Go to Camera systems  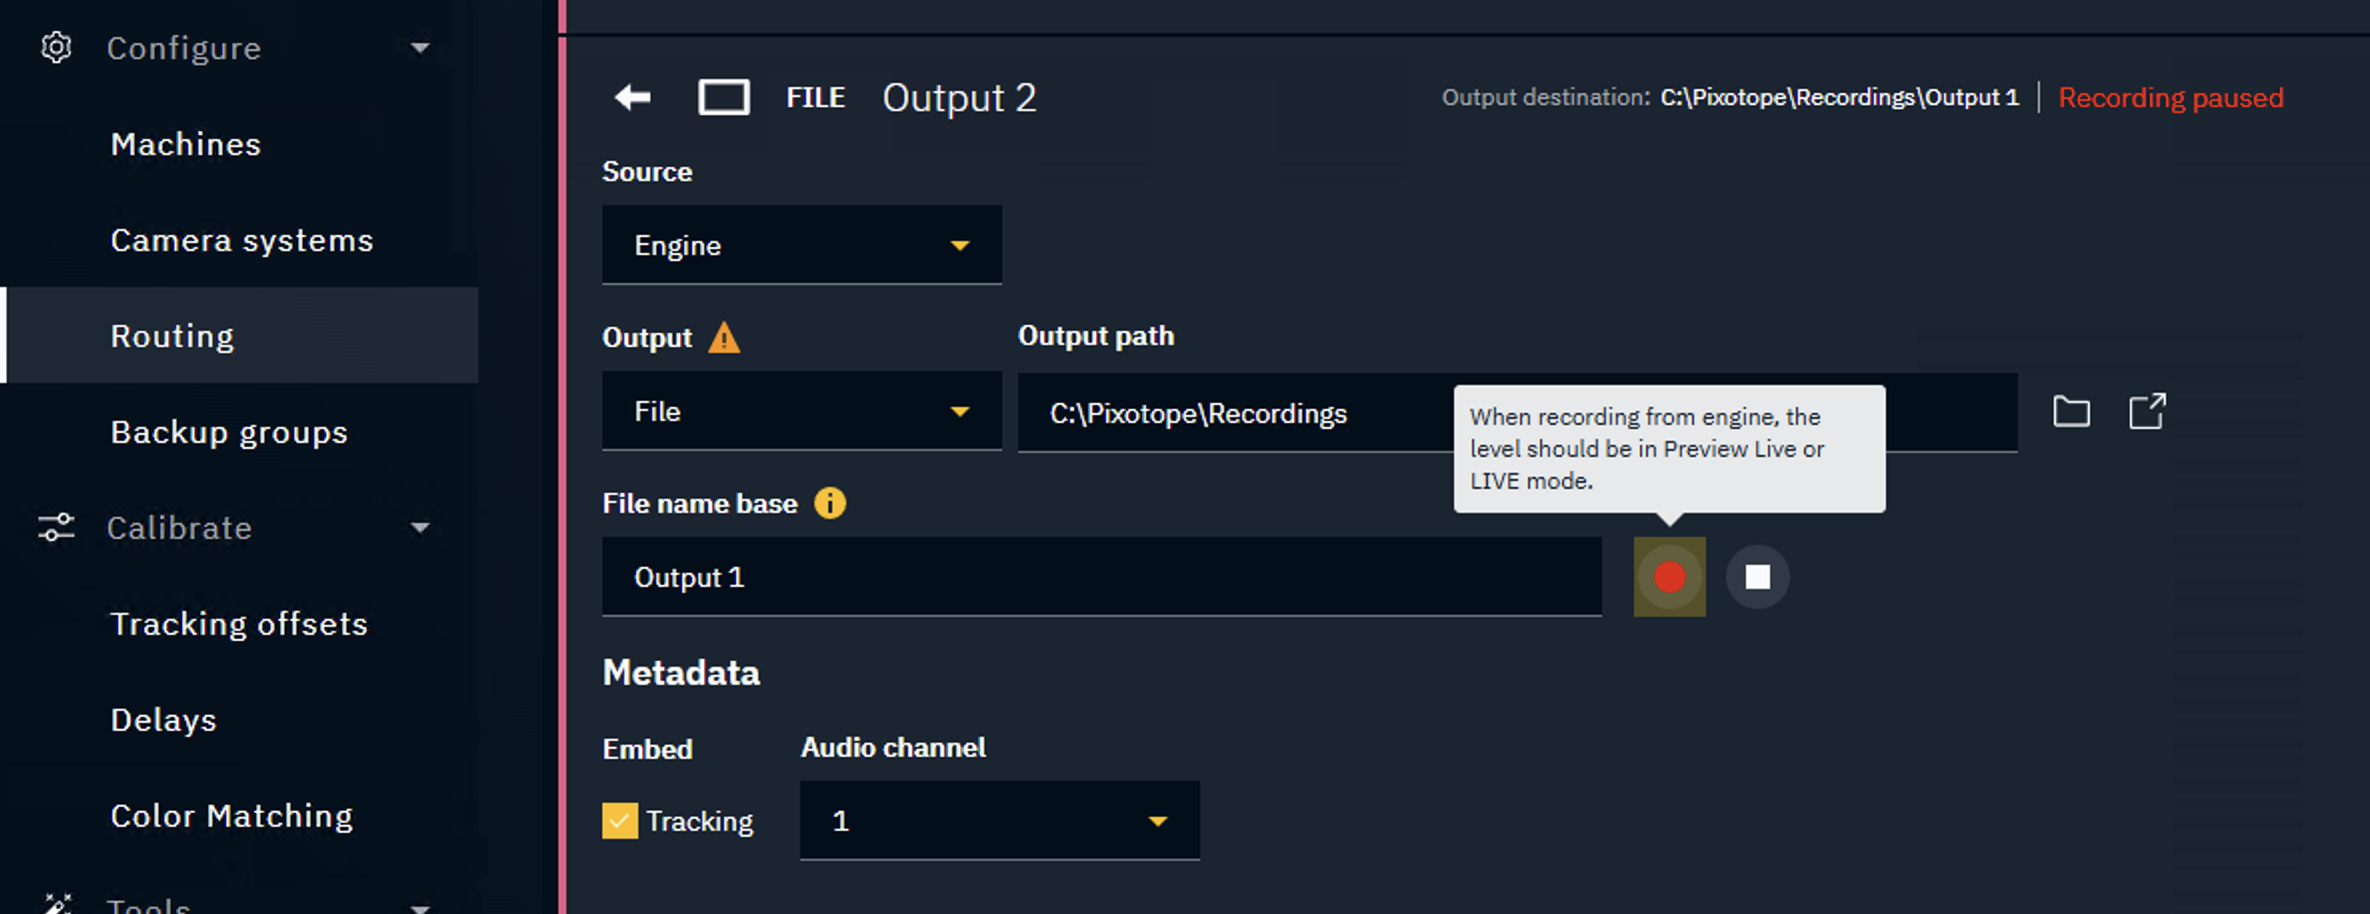(242, 240)
